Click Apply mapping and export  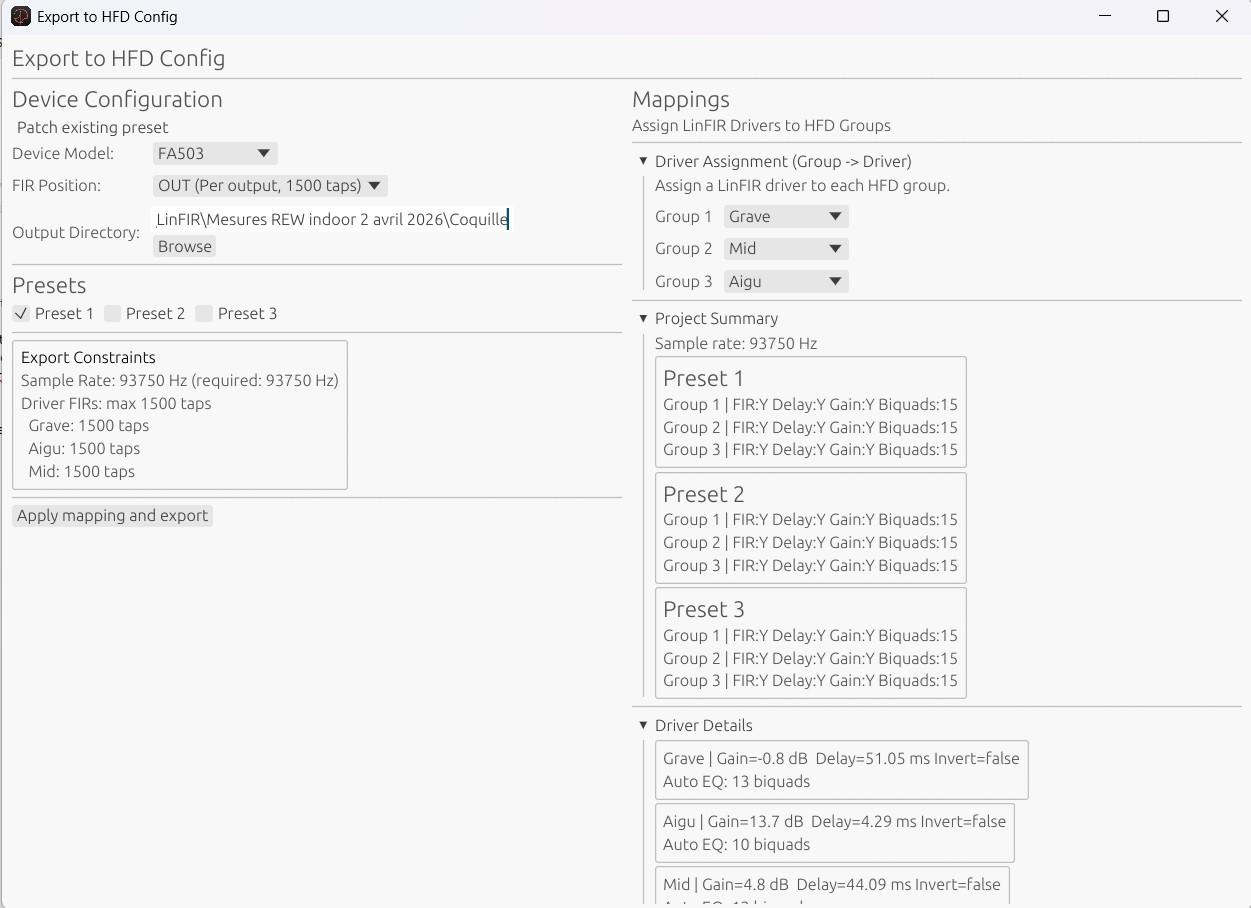(x=113, y=516)
